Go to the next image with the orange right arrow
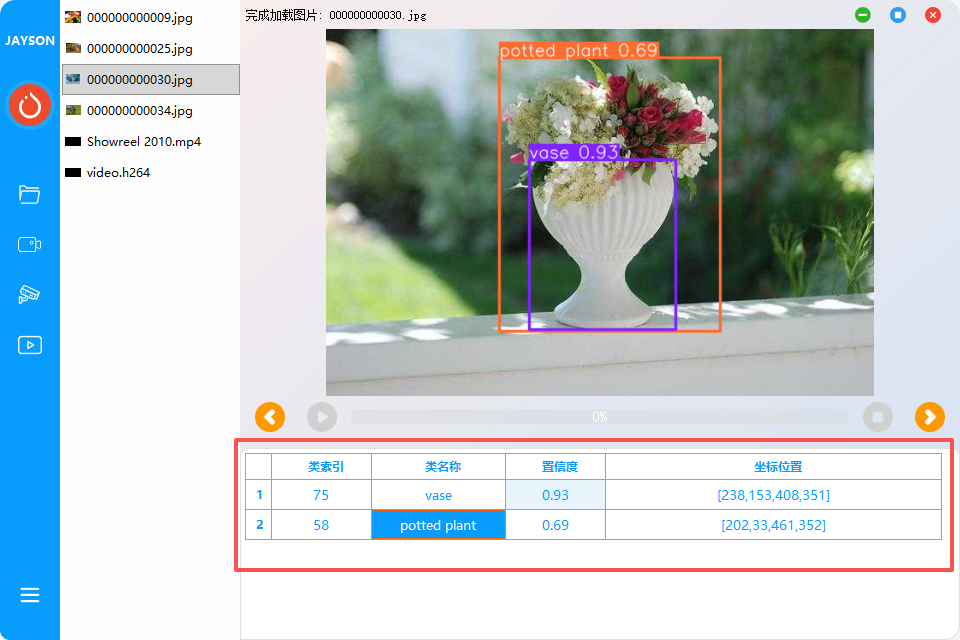Screen dimensions: 960x640 [930, 417]
